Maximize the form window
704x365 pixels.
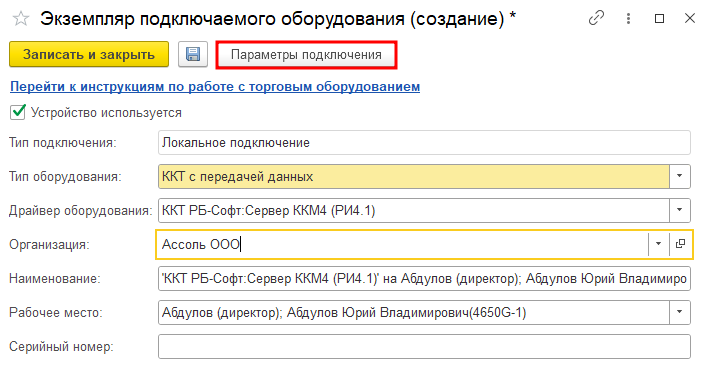click(659, 18)
